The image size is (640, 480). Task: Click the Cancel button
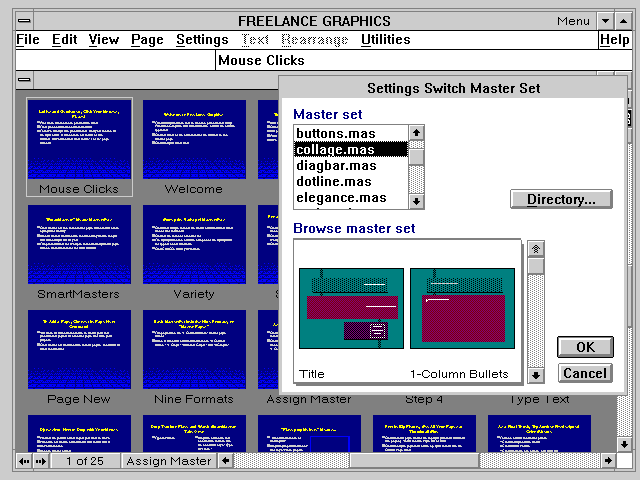[x=585, y=373]
